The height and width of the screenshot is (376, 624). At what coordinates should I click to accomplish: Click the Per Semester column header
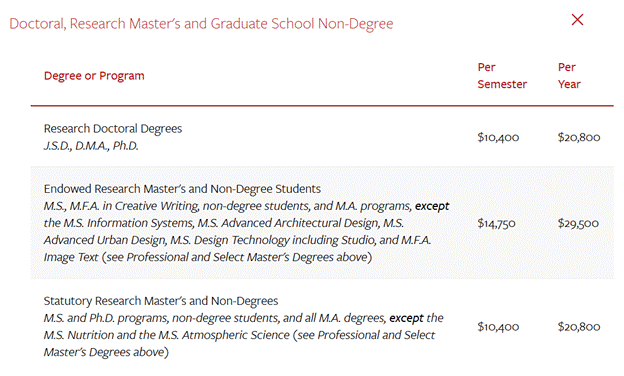click(502, 76)
